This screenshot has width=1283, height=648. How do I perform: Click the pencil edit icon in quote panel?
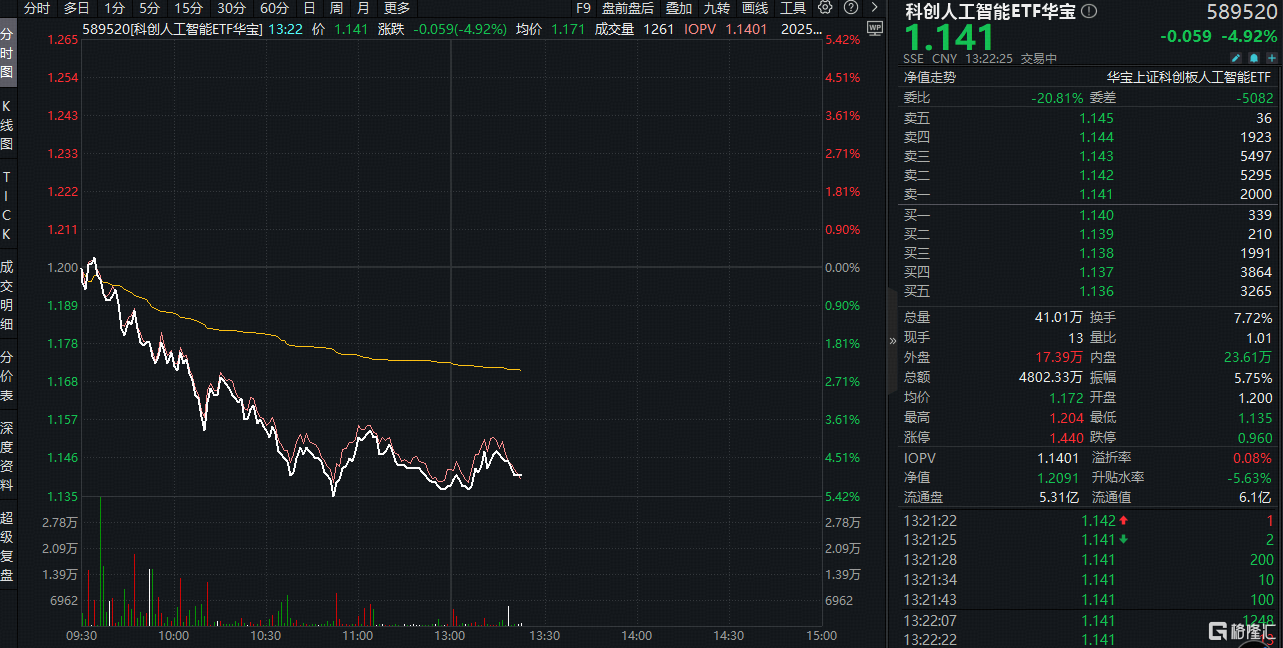tap(1235, 59)
